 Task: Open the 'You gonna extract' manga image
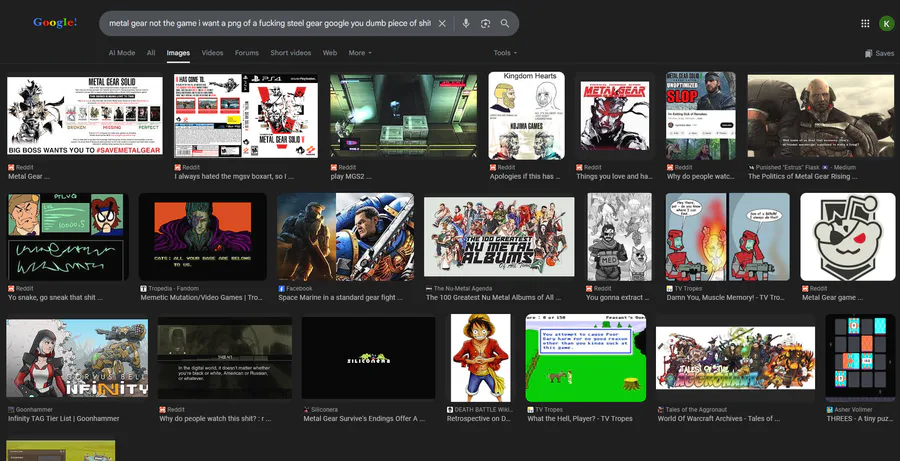click(619, 237)
